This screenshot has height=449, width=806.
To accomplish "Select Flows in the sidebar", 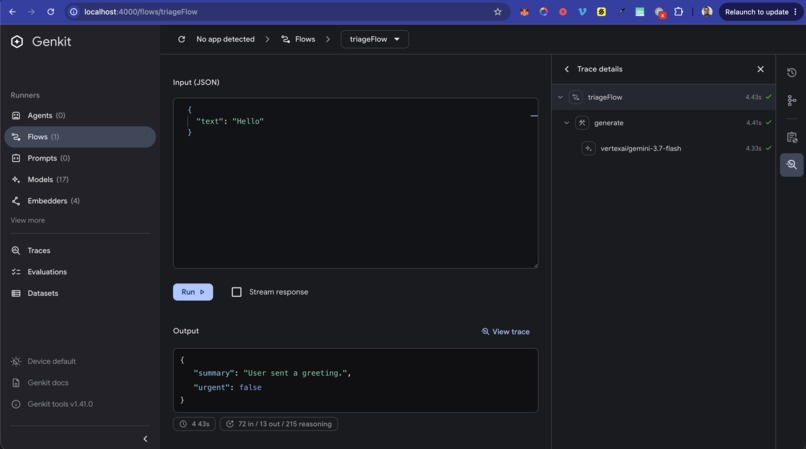I will point(80,137).
